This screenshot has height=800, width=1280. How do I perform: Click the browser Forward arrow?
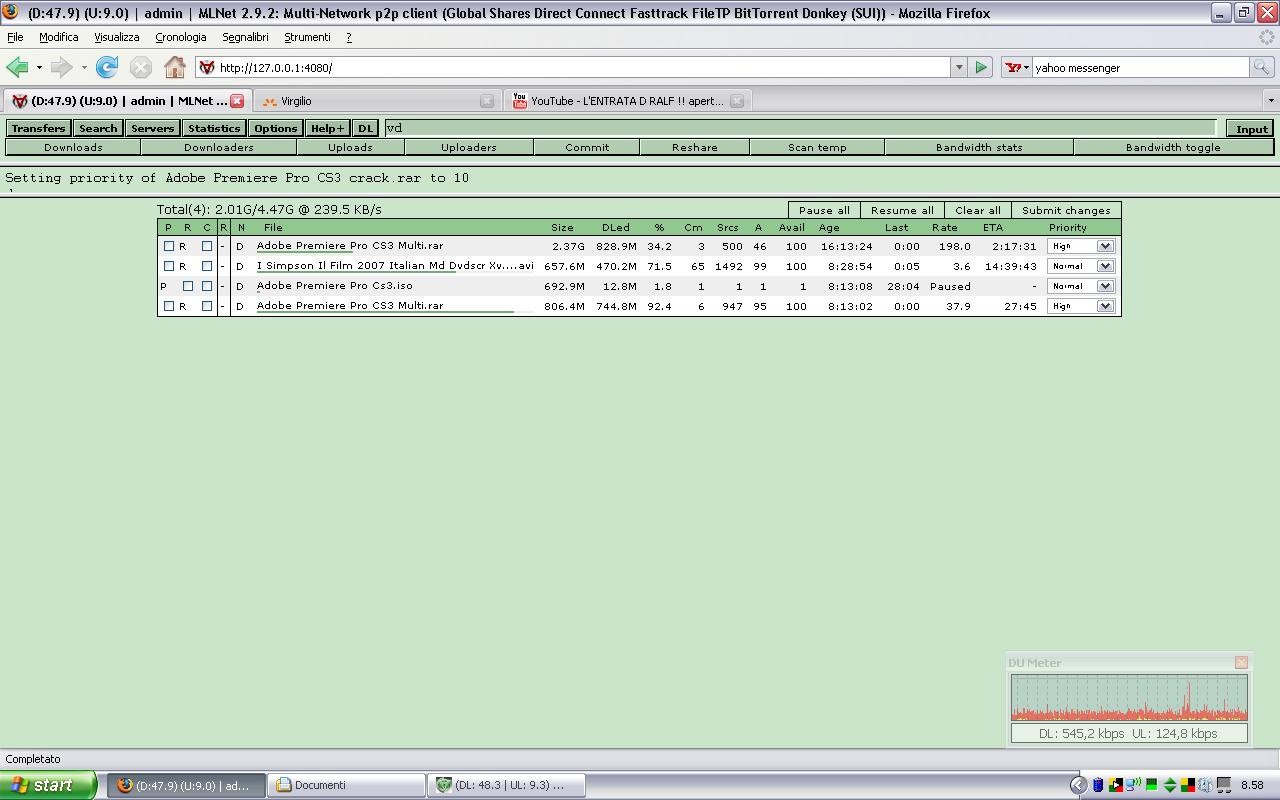61,68
